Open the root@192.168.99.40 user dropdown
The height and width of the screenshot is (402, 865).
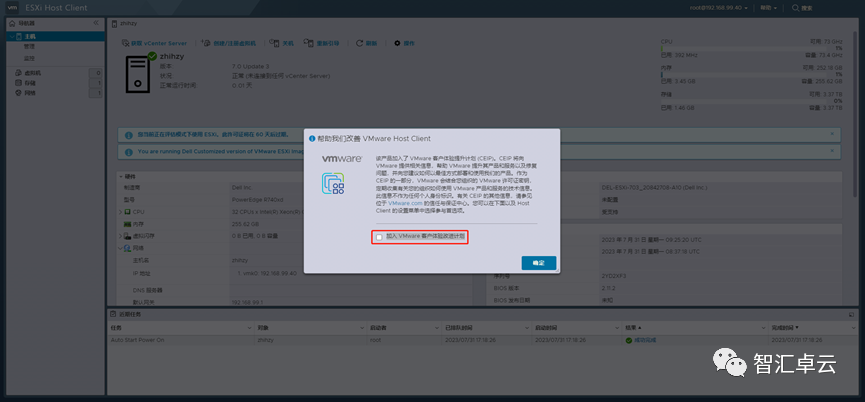pos(719,8)
